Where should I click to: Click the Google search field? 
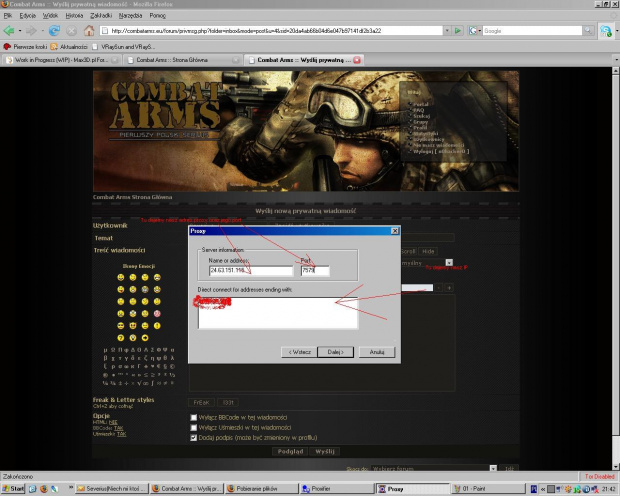click(x=532, y=30)
